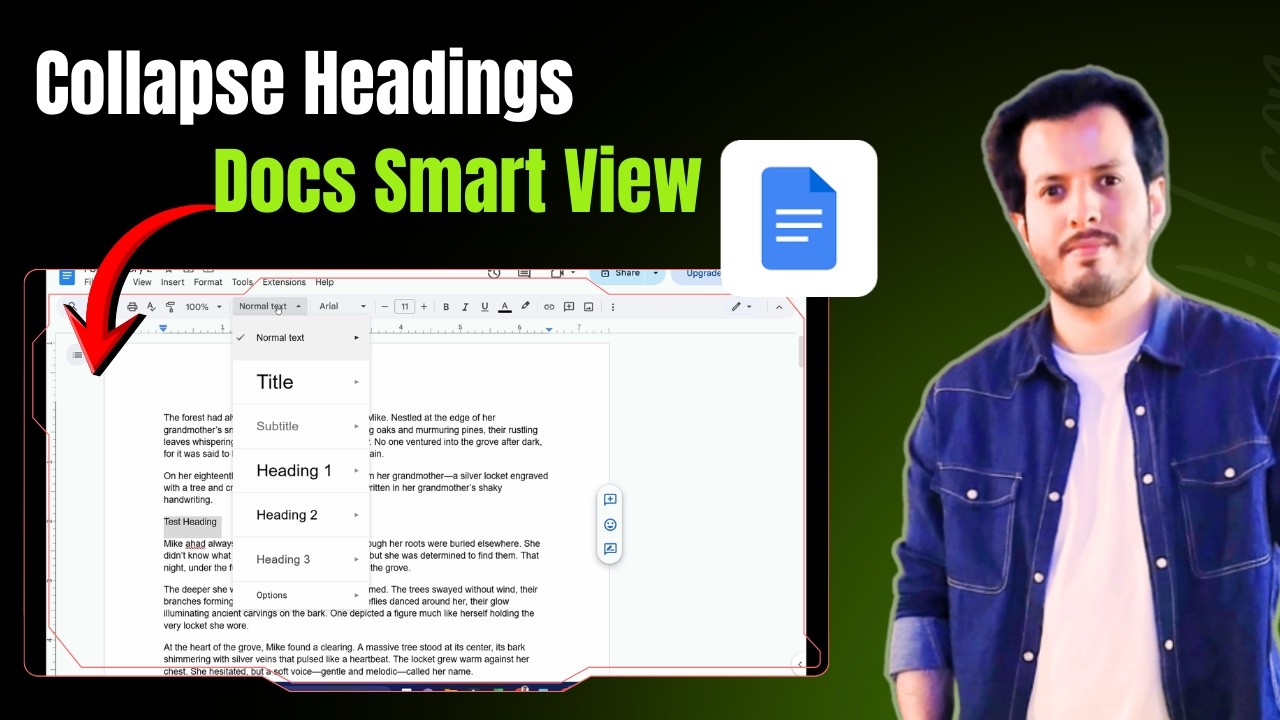
Task: Open the 100% zoom dropdown
Action: click(x=204, y=307)
